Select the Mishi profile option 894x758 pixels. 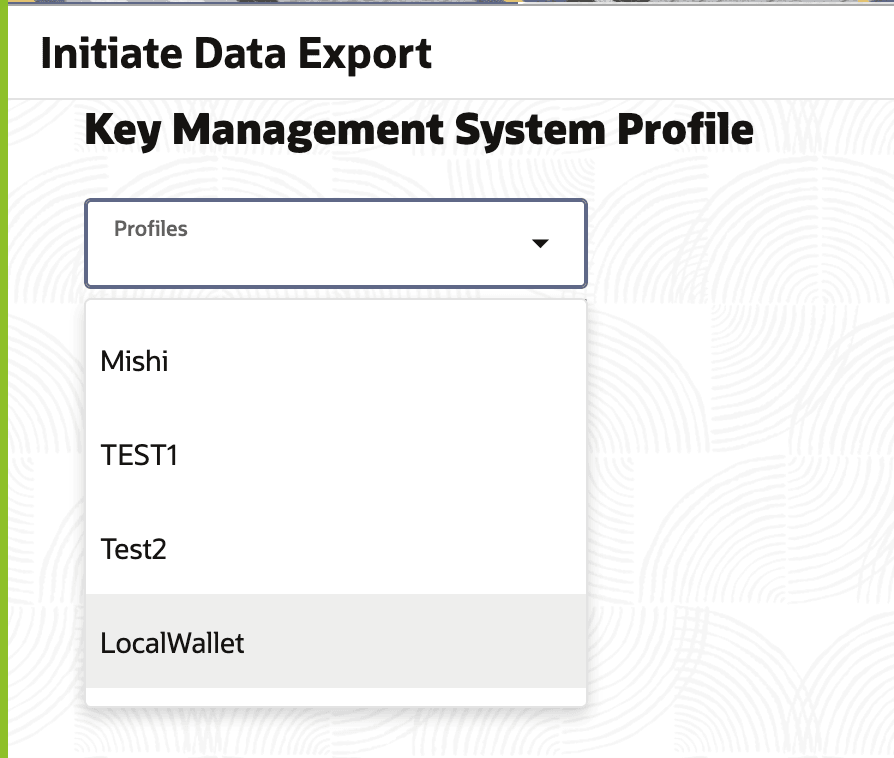coord(336,361)
